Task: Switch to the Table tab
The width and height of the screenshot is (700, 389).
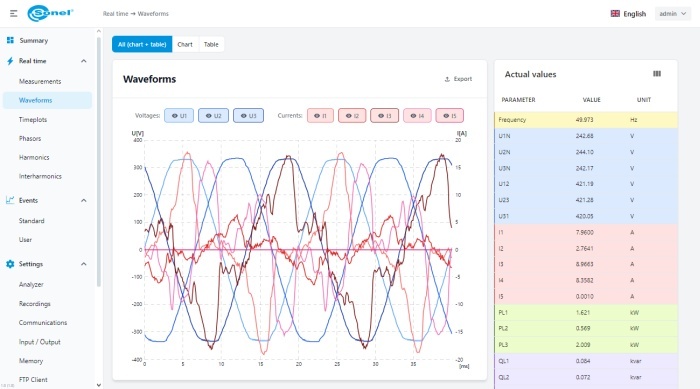Action: (x=211, y=44)
